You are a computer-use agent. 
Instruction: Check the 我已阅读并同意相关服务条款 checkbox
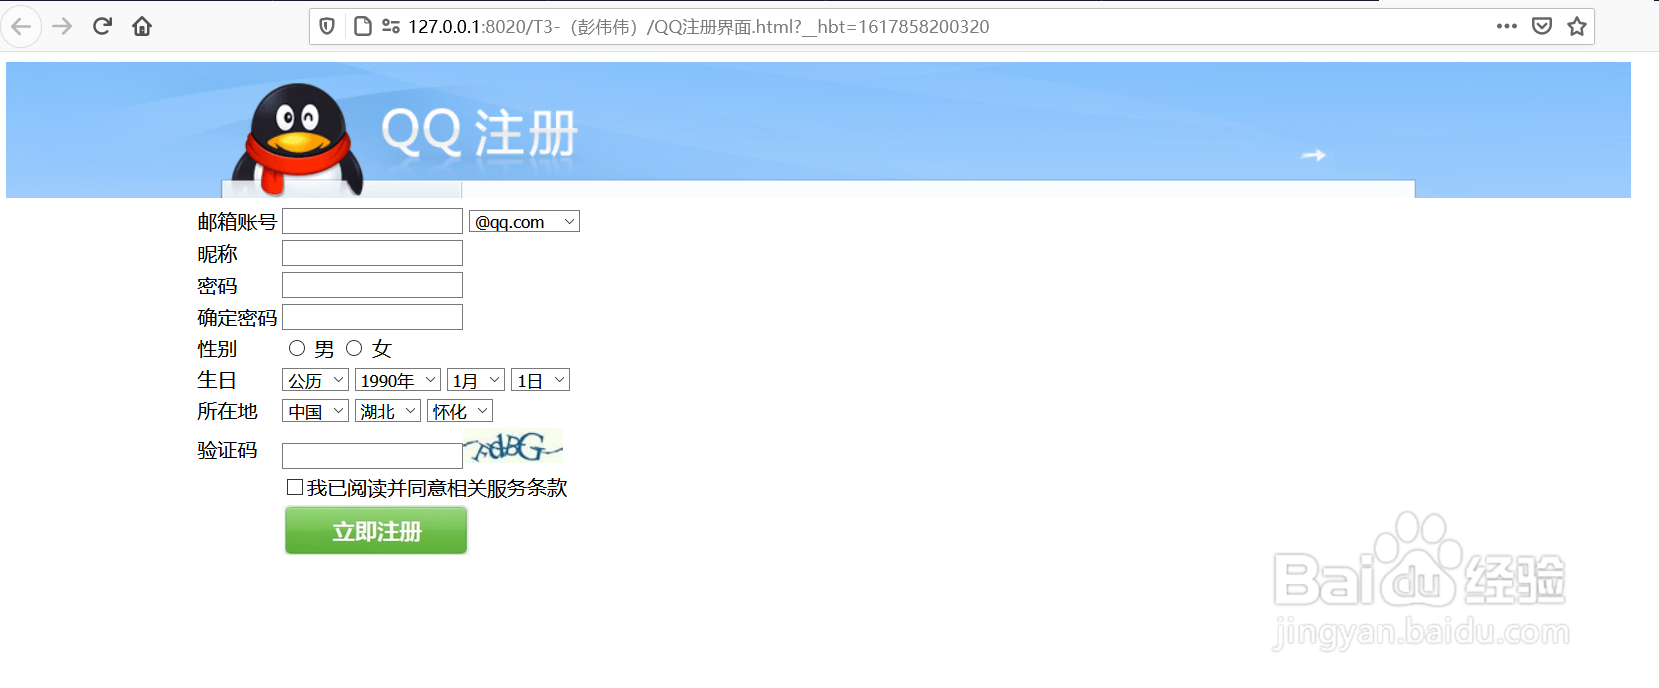pos(295,487)
